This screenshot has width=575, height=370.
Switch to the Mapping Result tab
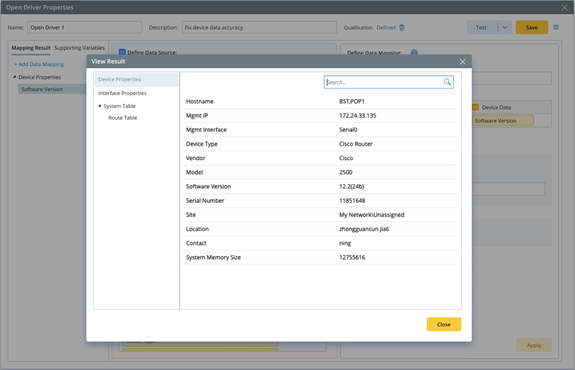coord(31,48)
